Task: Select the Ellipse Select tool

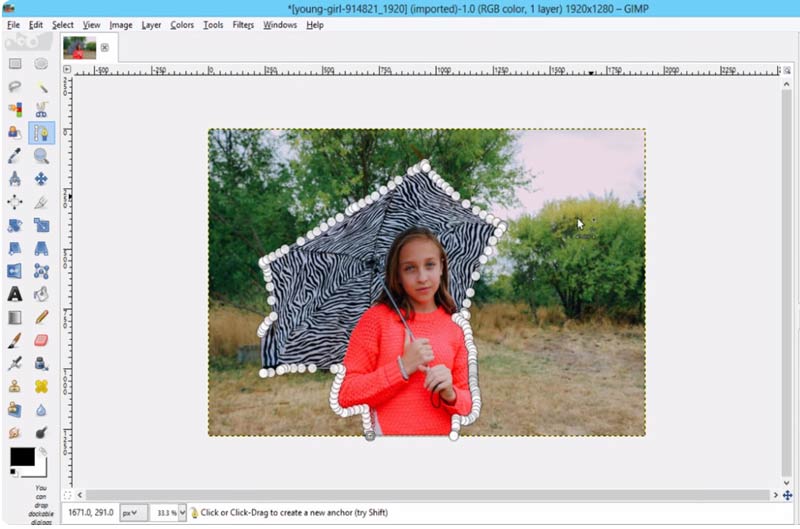Action: coord(41,64)
